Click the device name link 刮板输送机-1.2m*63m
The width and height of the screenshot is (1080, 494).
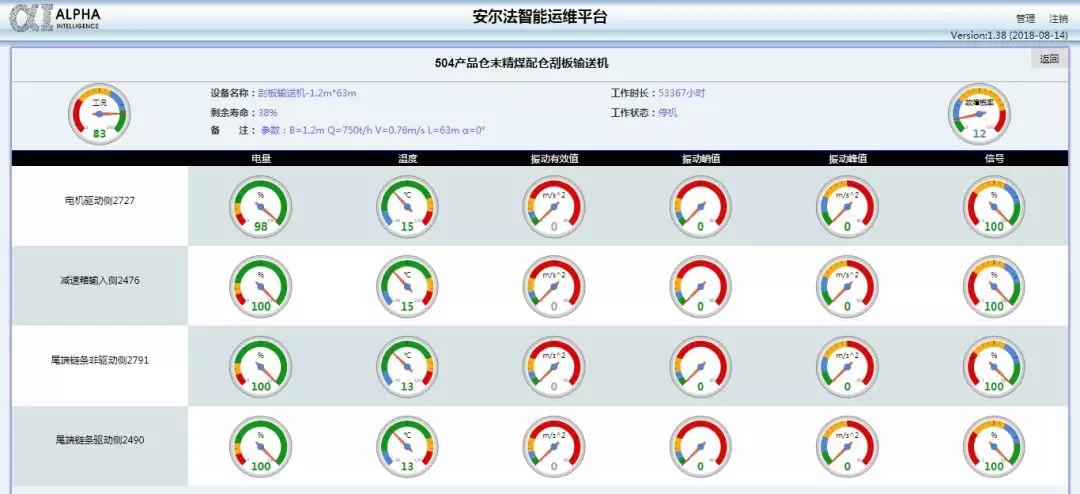(307, 93)
